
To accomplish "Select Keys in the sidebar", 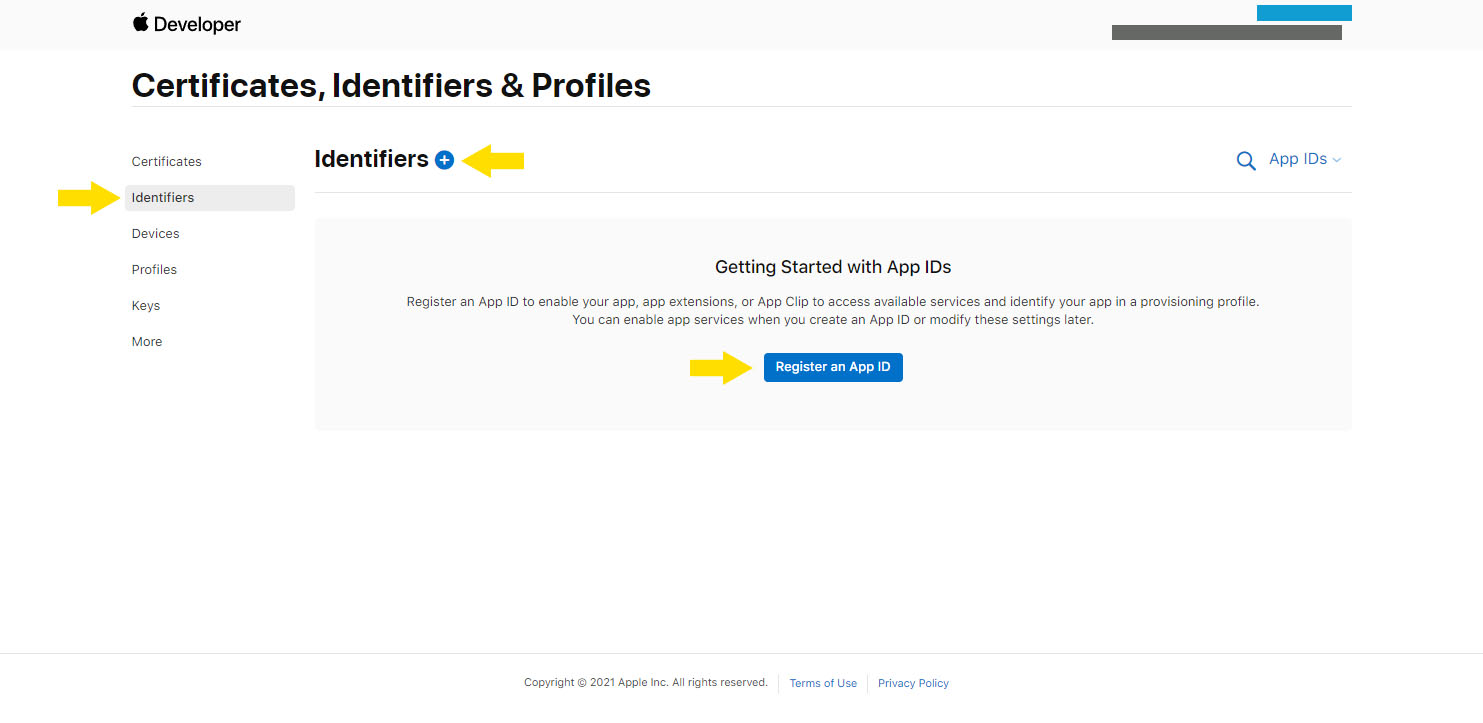I will pyautogui.click(x=146, y=305).
